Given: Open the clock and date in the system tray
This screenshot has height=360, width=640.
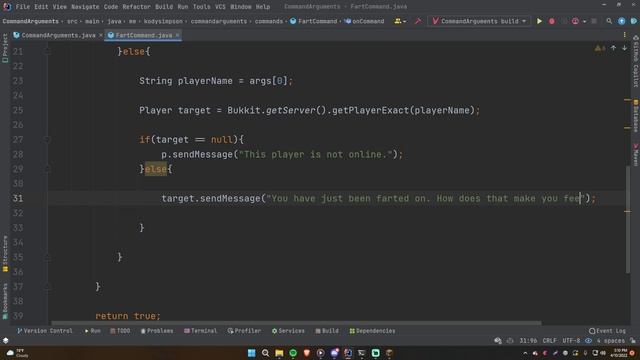Looking at the screenshot, I should coord(620,353).
